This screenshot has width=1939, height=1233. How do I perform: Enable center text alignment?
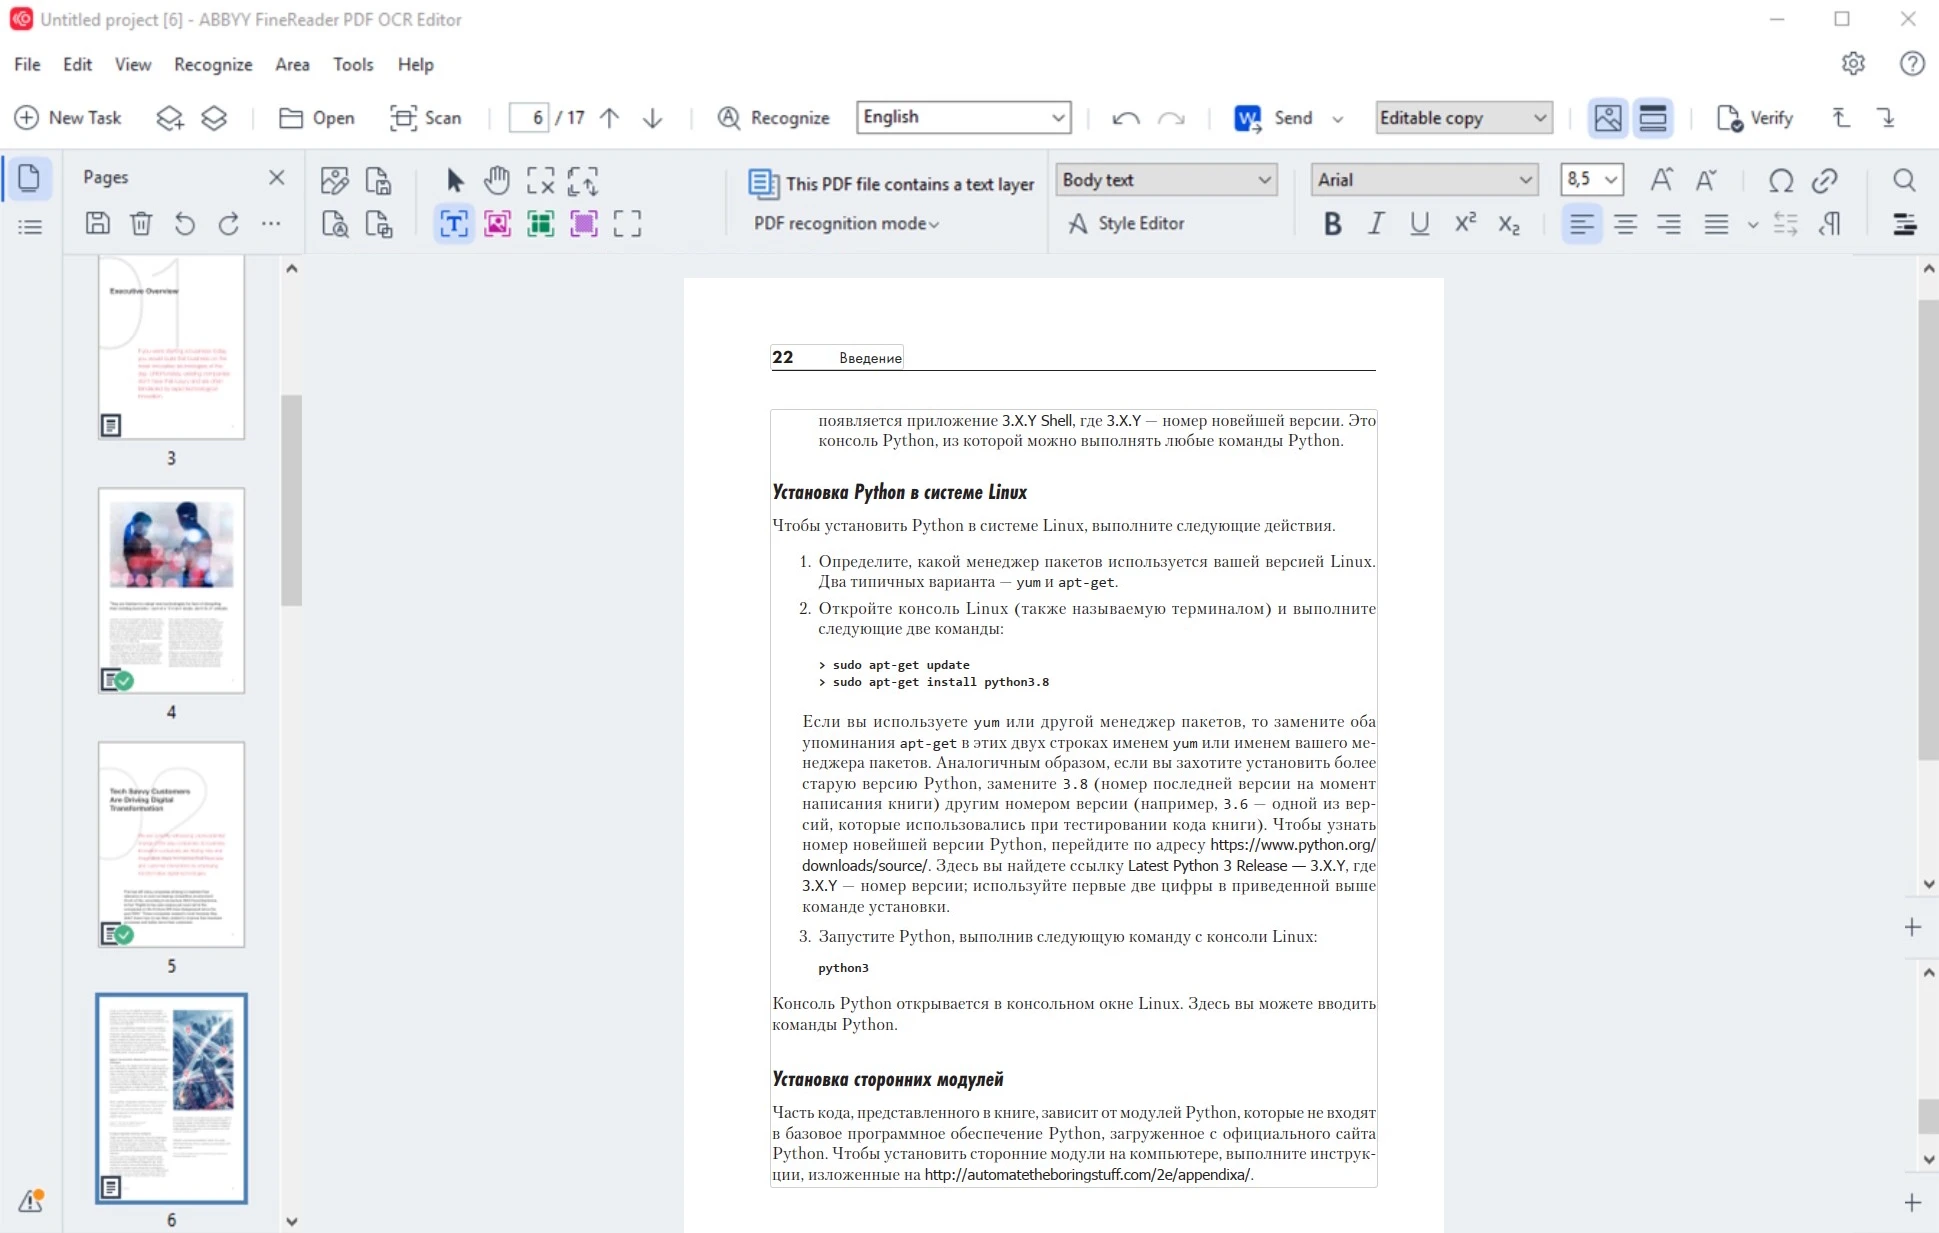1625,224
